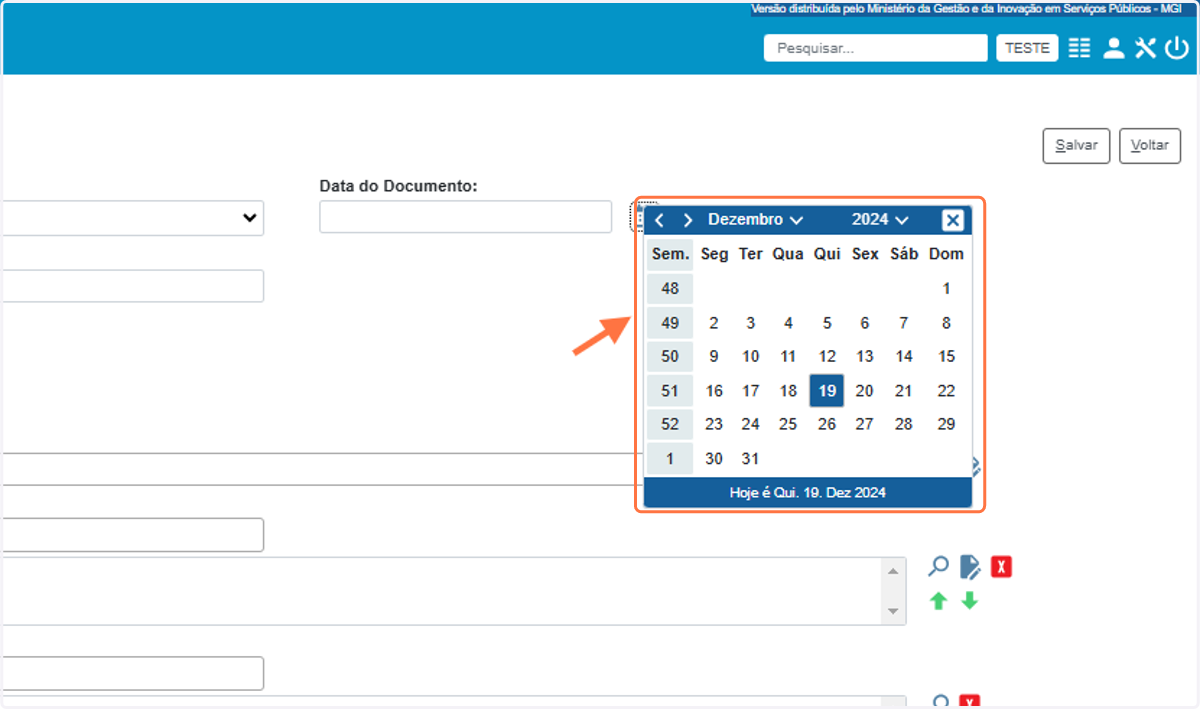Image resolution: width=1200 pixels, height=709 pixels.
Task: Click the TESTE unit button
Action: click(x=1027, y=48)
